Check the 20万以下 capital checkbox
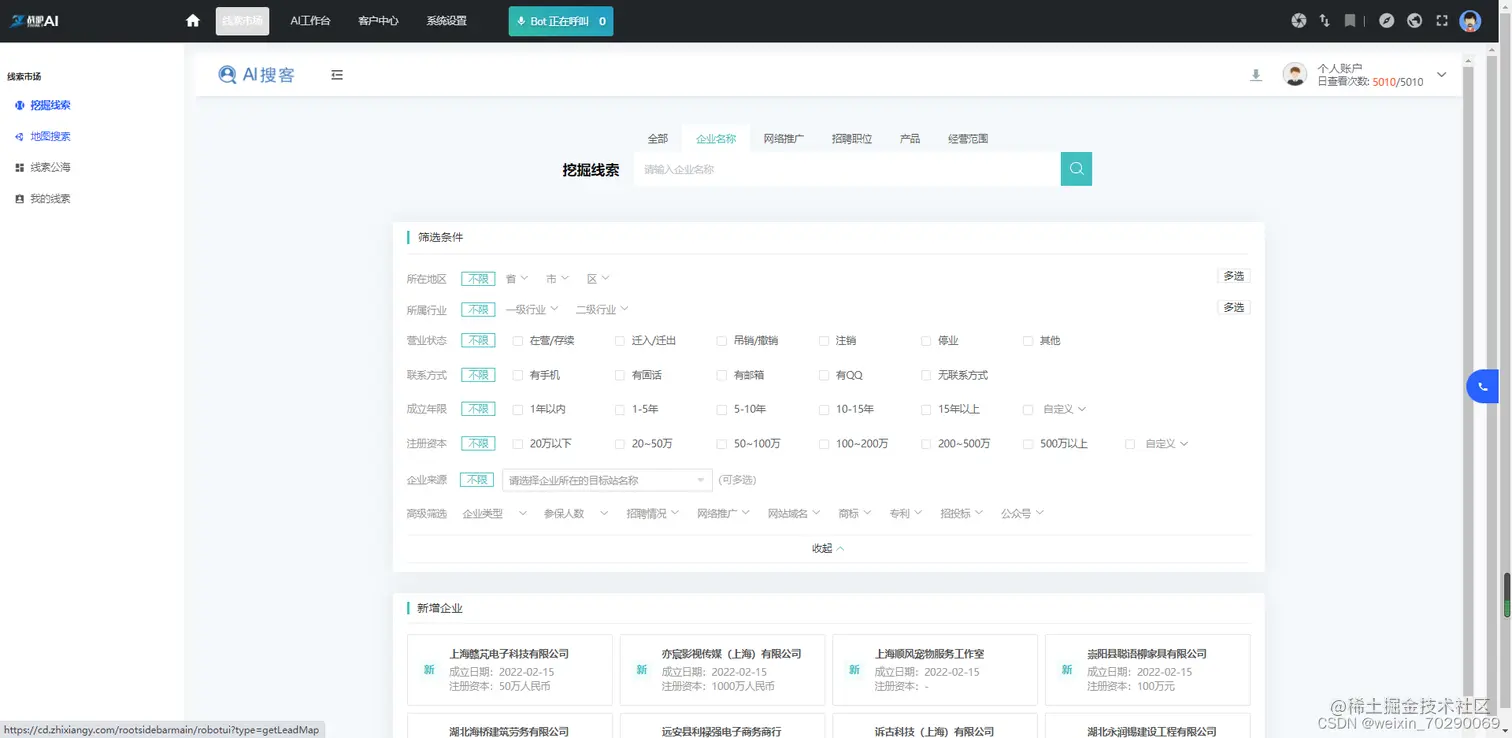1512x738 pixels. 517,444
